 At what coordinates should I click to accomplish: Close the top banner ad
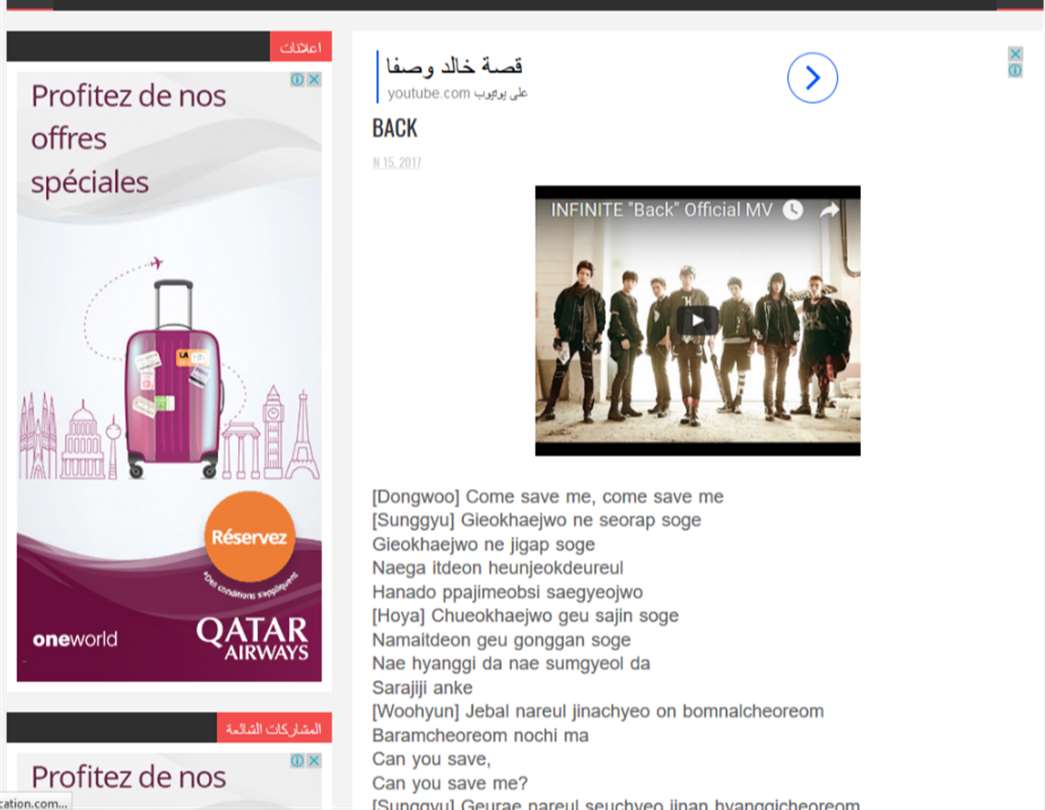(x=1015, y=54)
